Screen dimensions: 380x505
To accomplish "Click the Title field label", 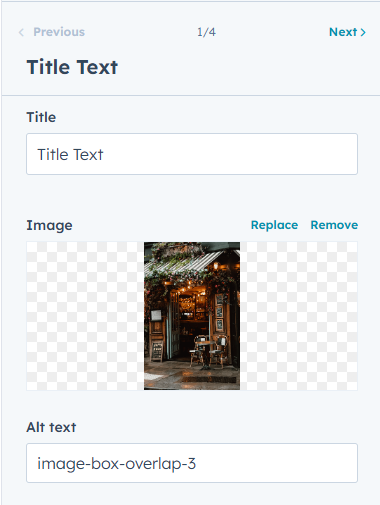I will [x=41, y=117].
